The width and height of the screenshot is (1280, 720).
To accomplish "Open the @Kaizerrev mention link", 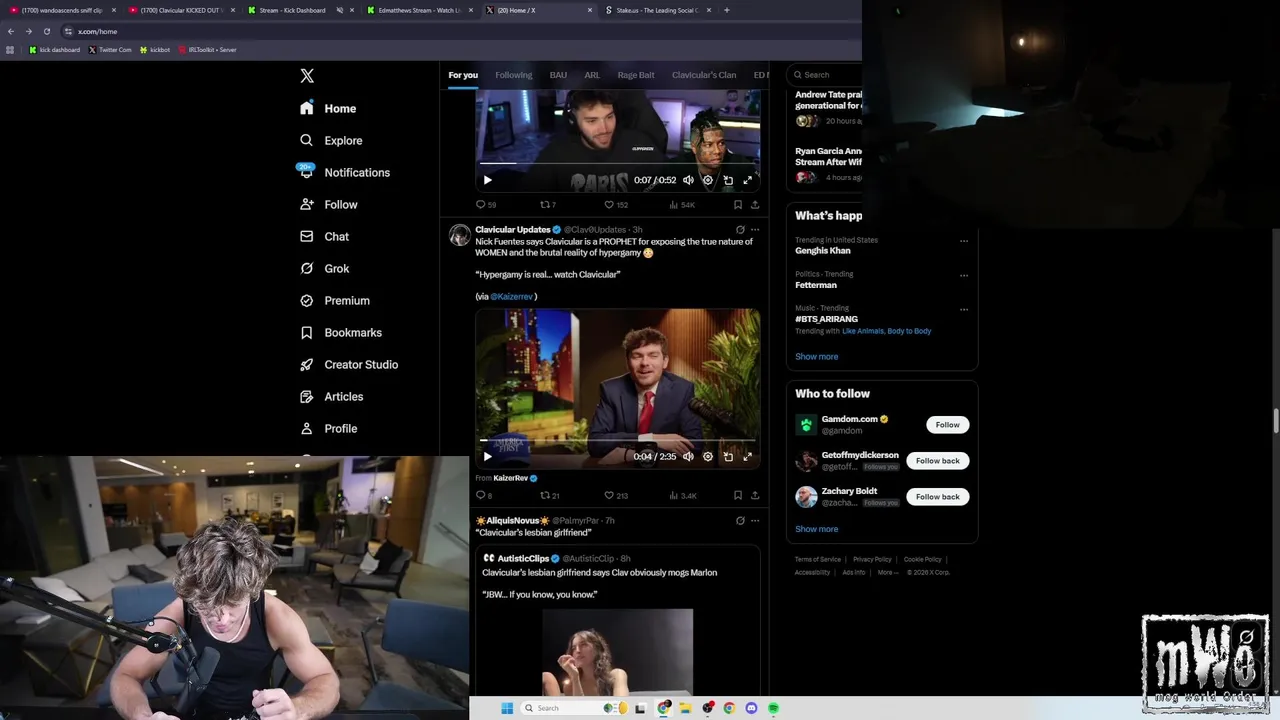I will 512,297.
